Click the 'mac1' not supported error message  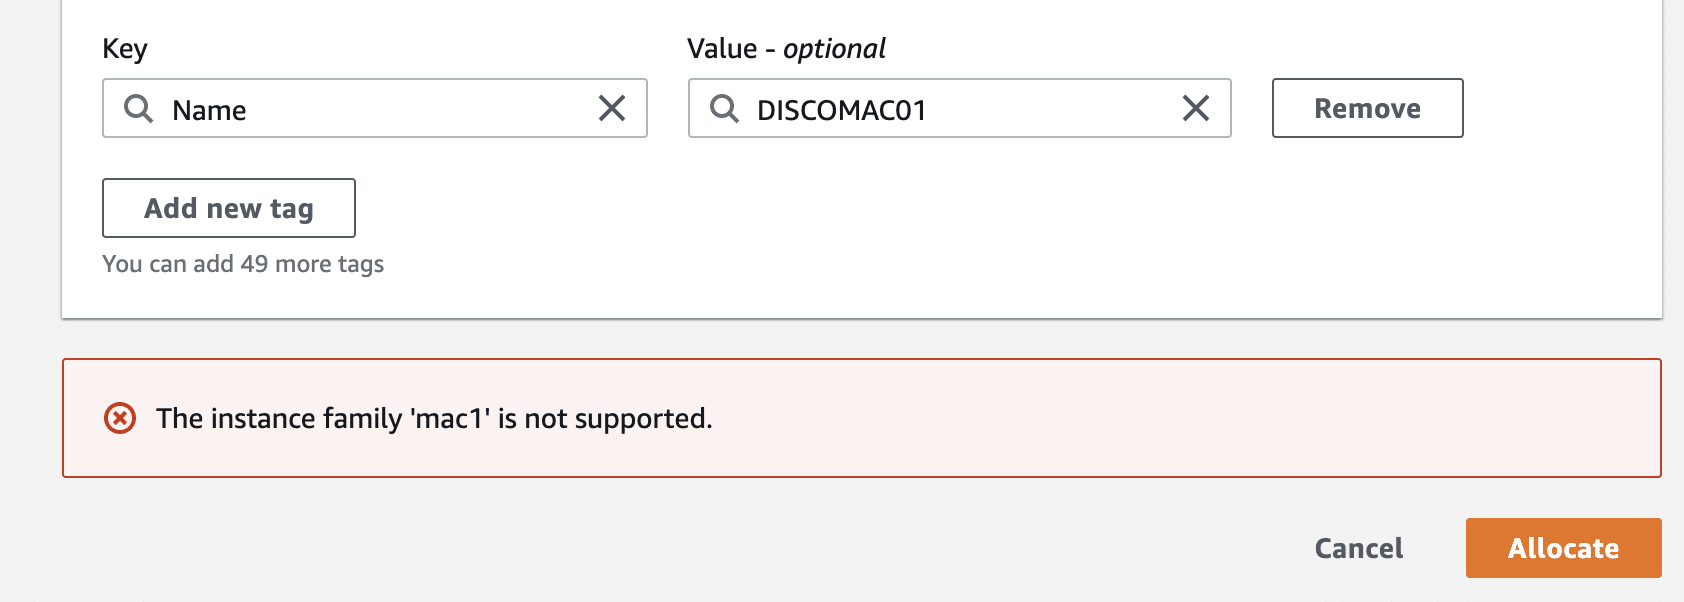click(x=434, y=418)
